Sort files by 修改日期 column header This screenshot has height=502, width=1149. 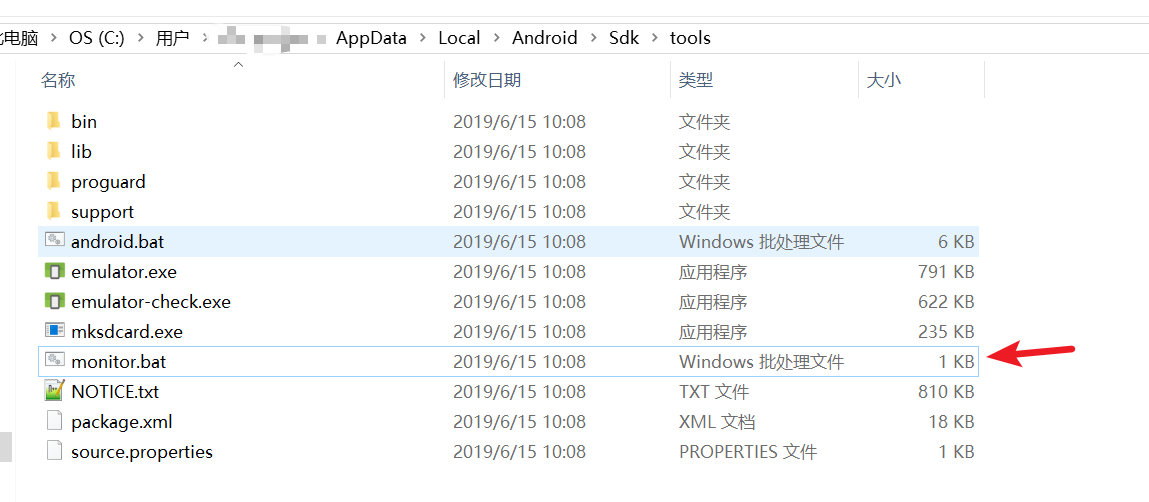pos(487,80)
